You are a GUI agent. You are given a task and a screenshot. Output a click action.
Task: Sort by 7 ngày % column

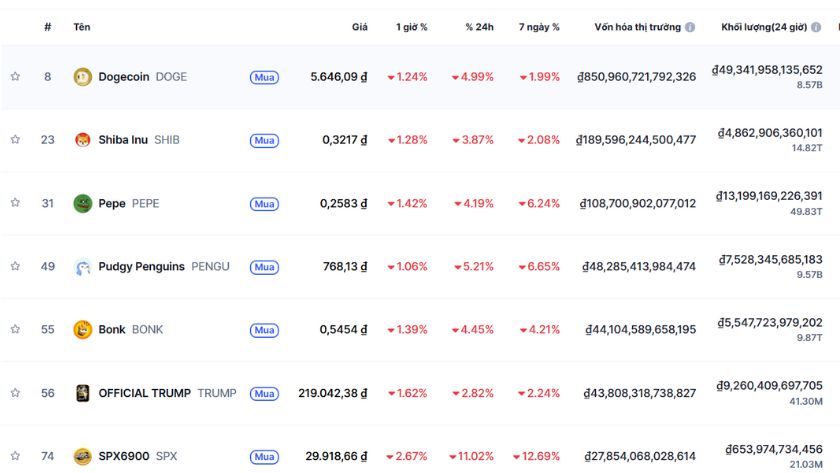pos(539,27)
